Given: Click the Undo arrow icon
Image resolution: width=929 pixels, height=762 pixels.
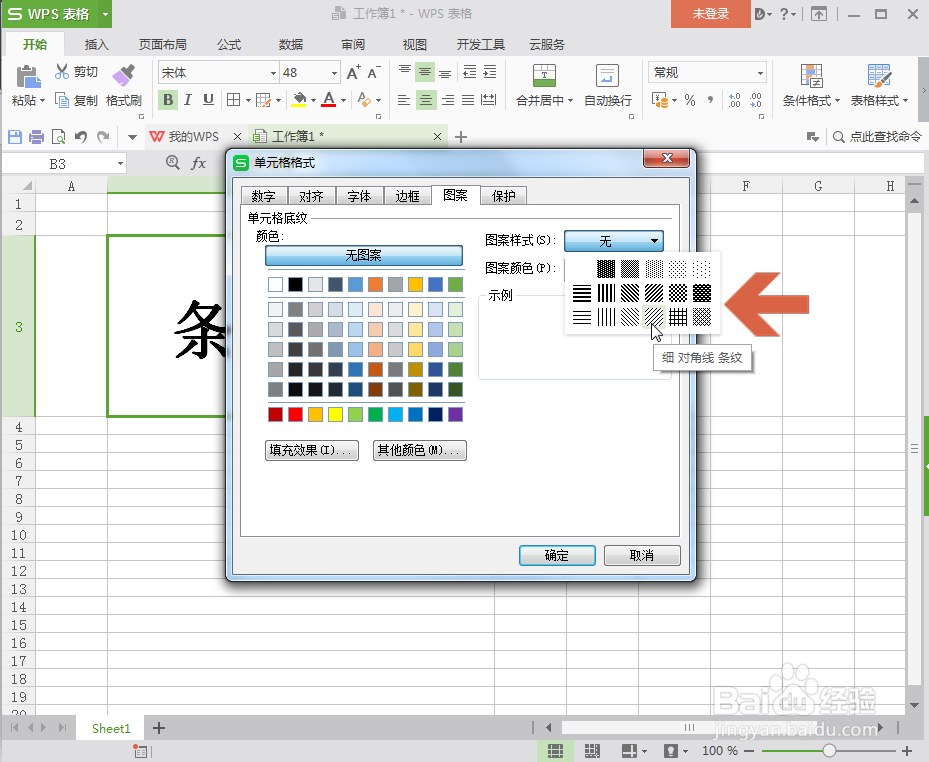Looking at the screenshot, I should click(x=81, y=137).
